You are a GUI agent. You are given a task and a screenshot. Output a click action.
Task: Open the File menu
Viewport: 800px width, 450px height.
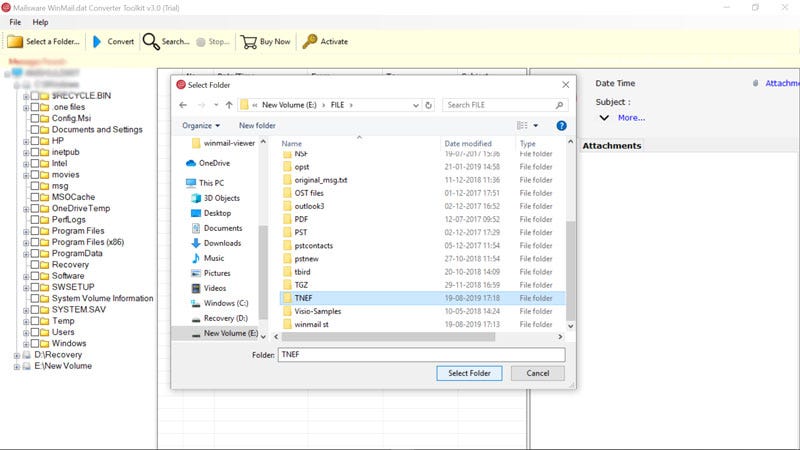(15, 22)
